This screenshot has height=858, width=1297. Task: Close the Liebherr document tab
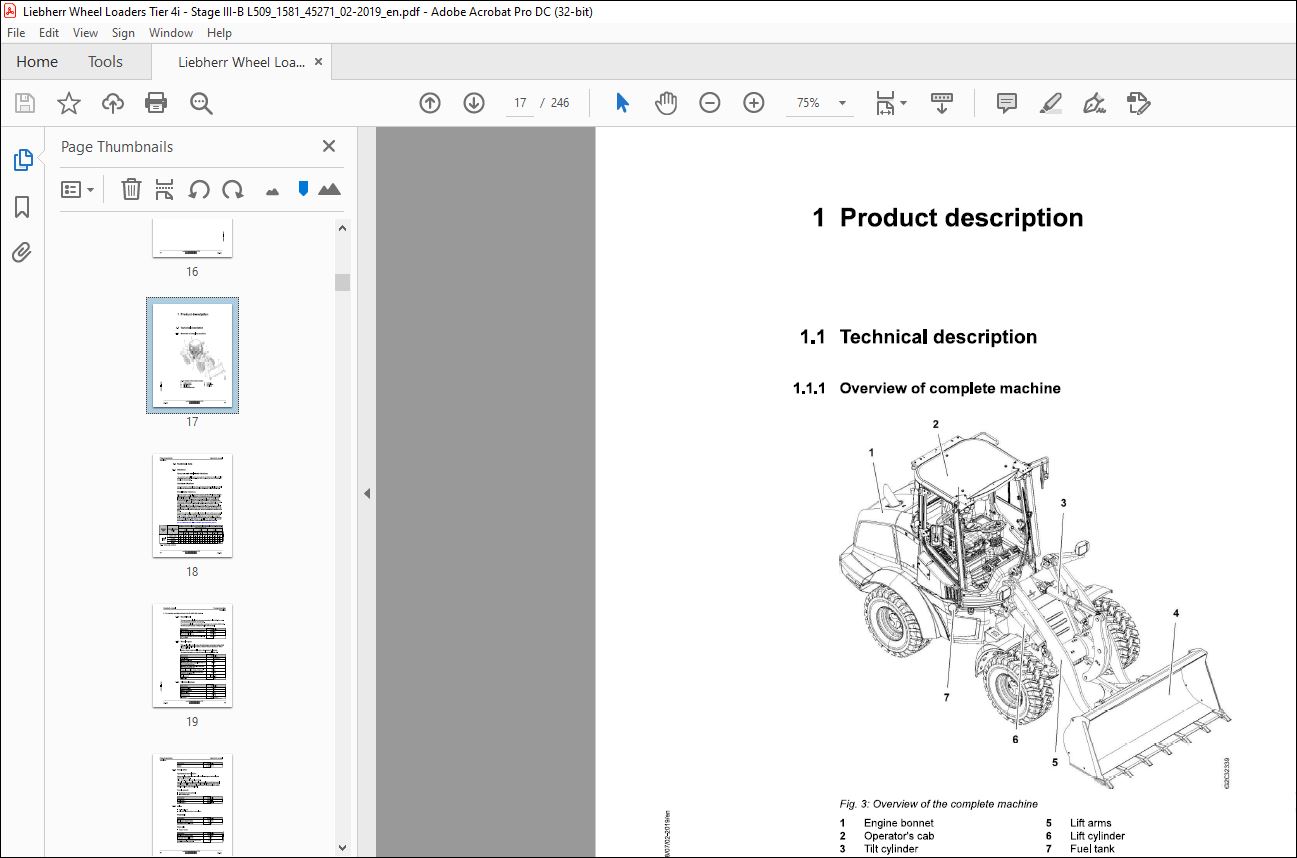click(x=319, y=62)
